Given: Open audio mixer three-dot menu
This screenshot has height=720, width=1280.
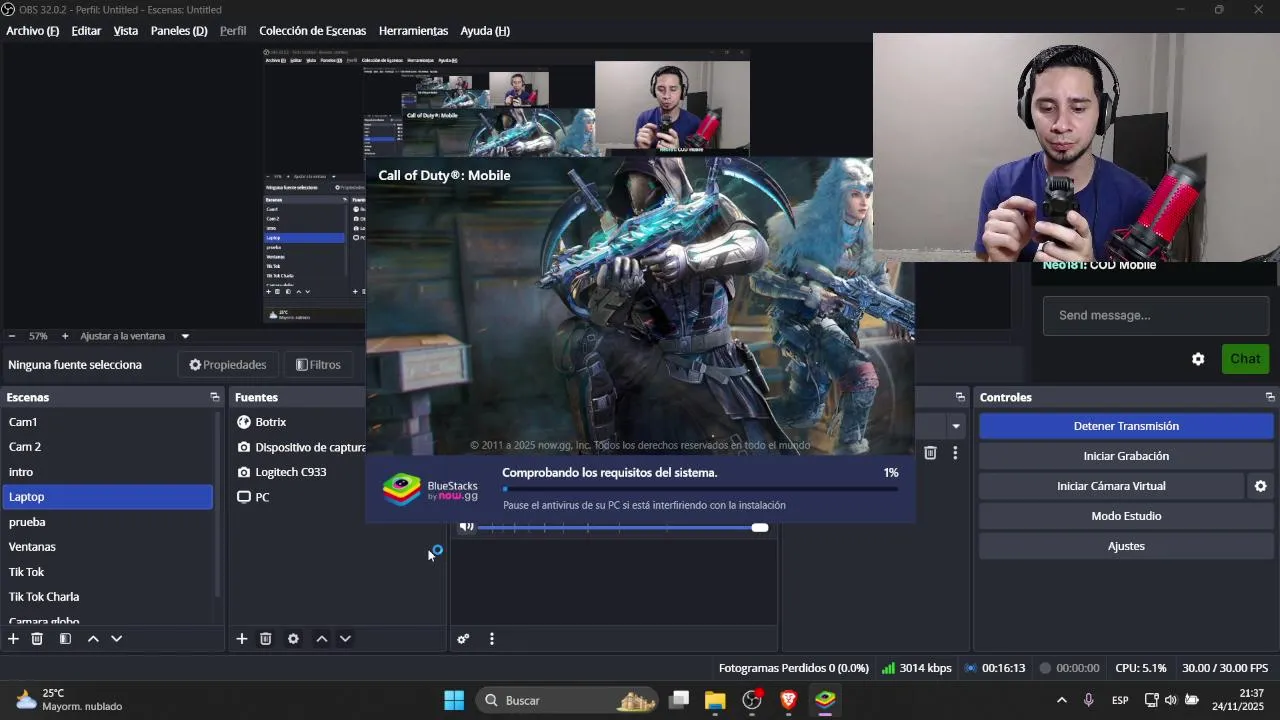Looking at the screenshot, I should [491, 639].
